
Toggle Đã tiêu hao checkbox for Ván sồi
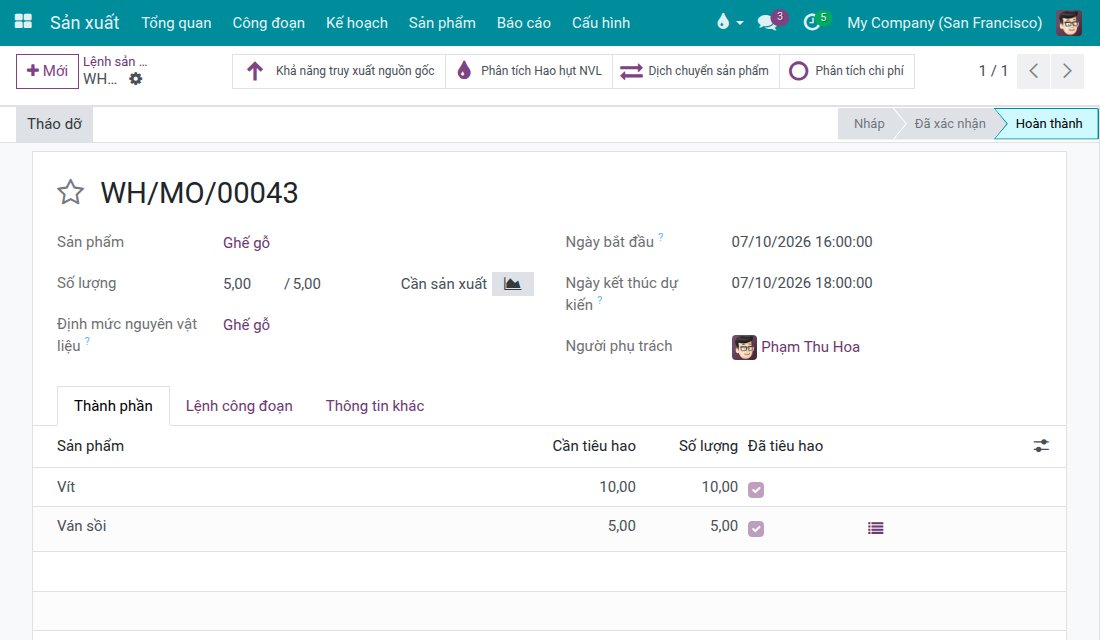pyautogui.click(x=756, y=528)
